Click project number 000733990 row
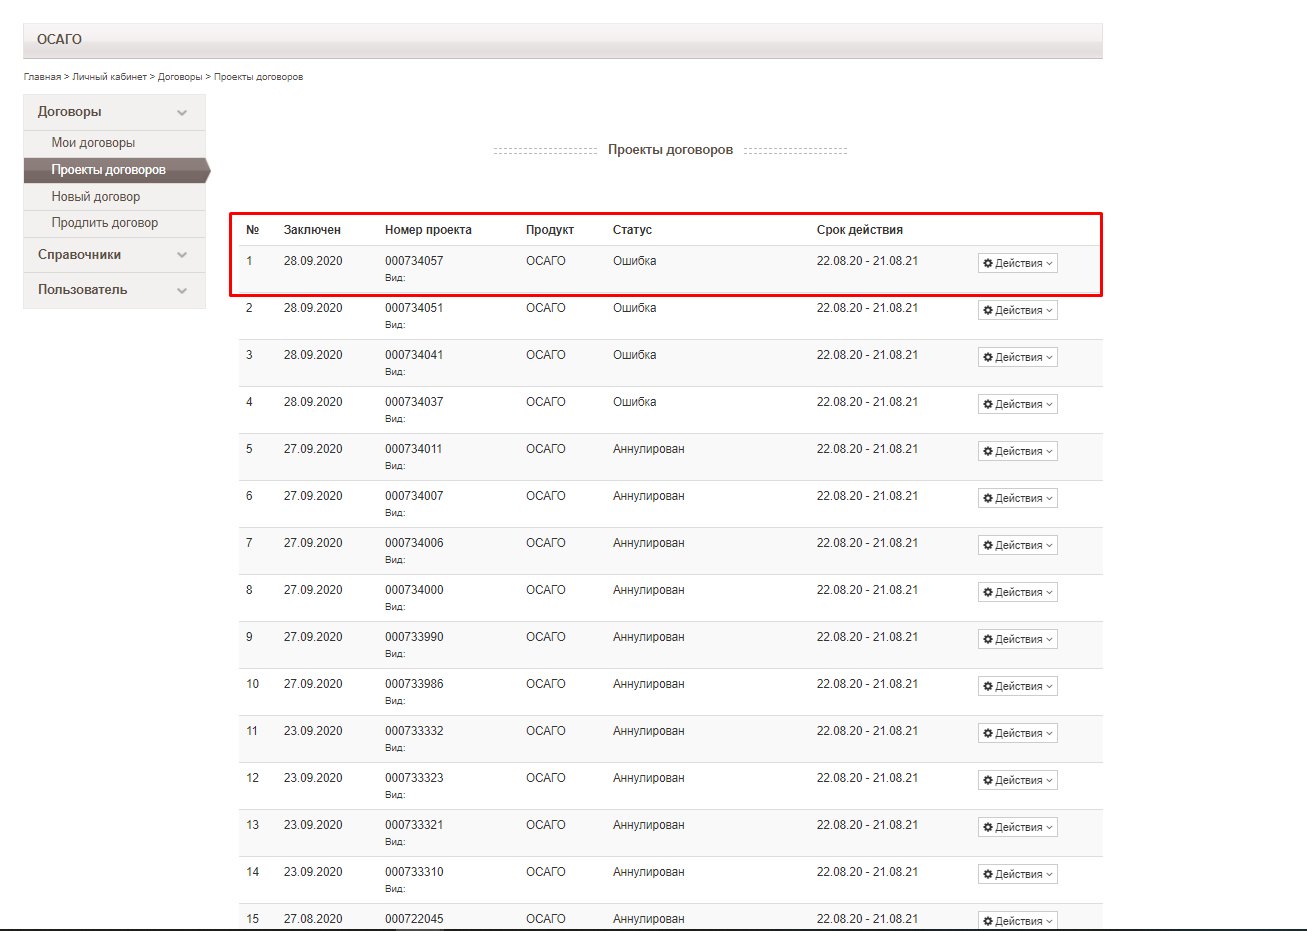This screenshot has height=931, width=1307. click(x=414, y=637)
